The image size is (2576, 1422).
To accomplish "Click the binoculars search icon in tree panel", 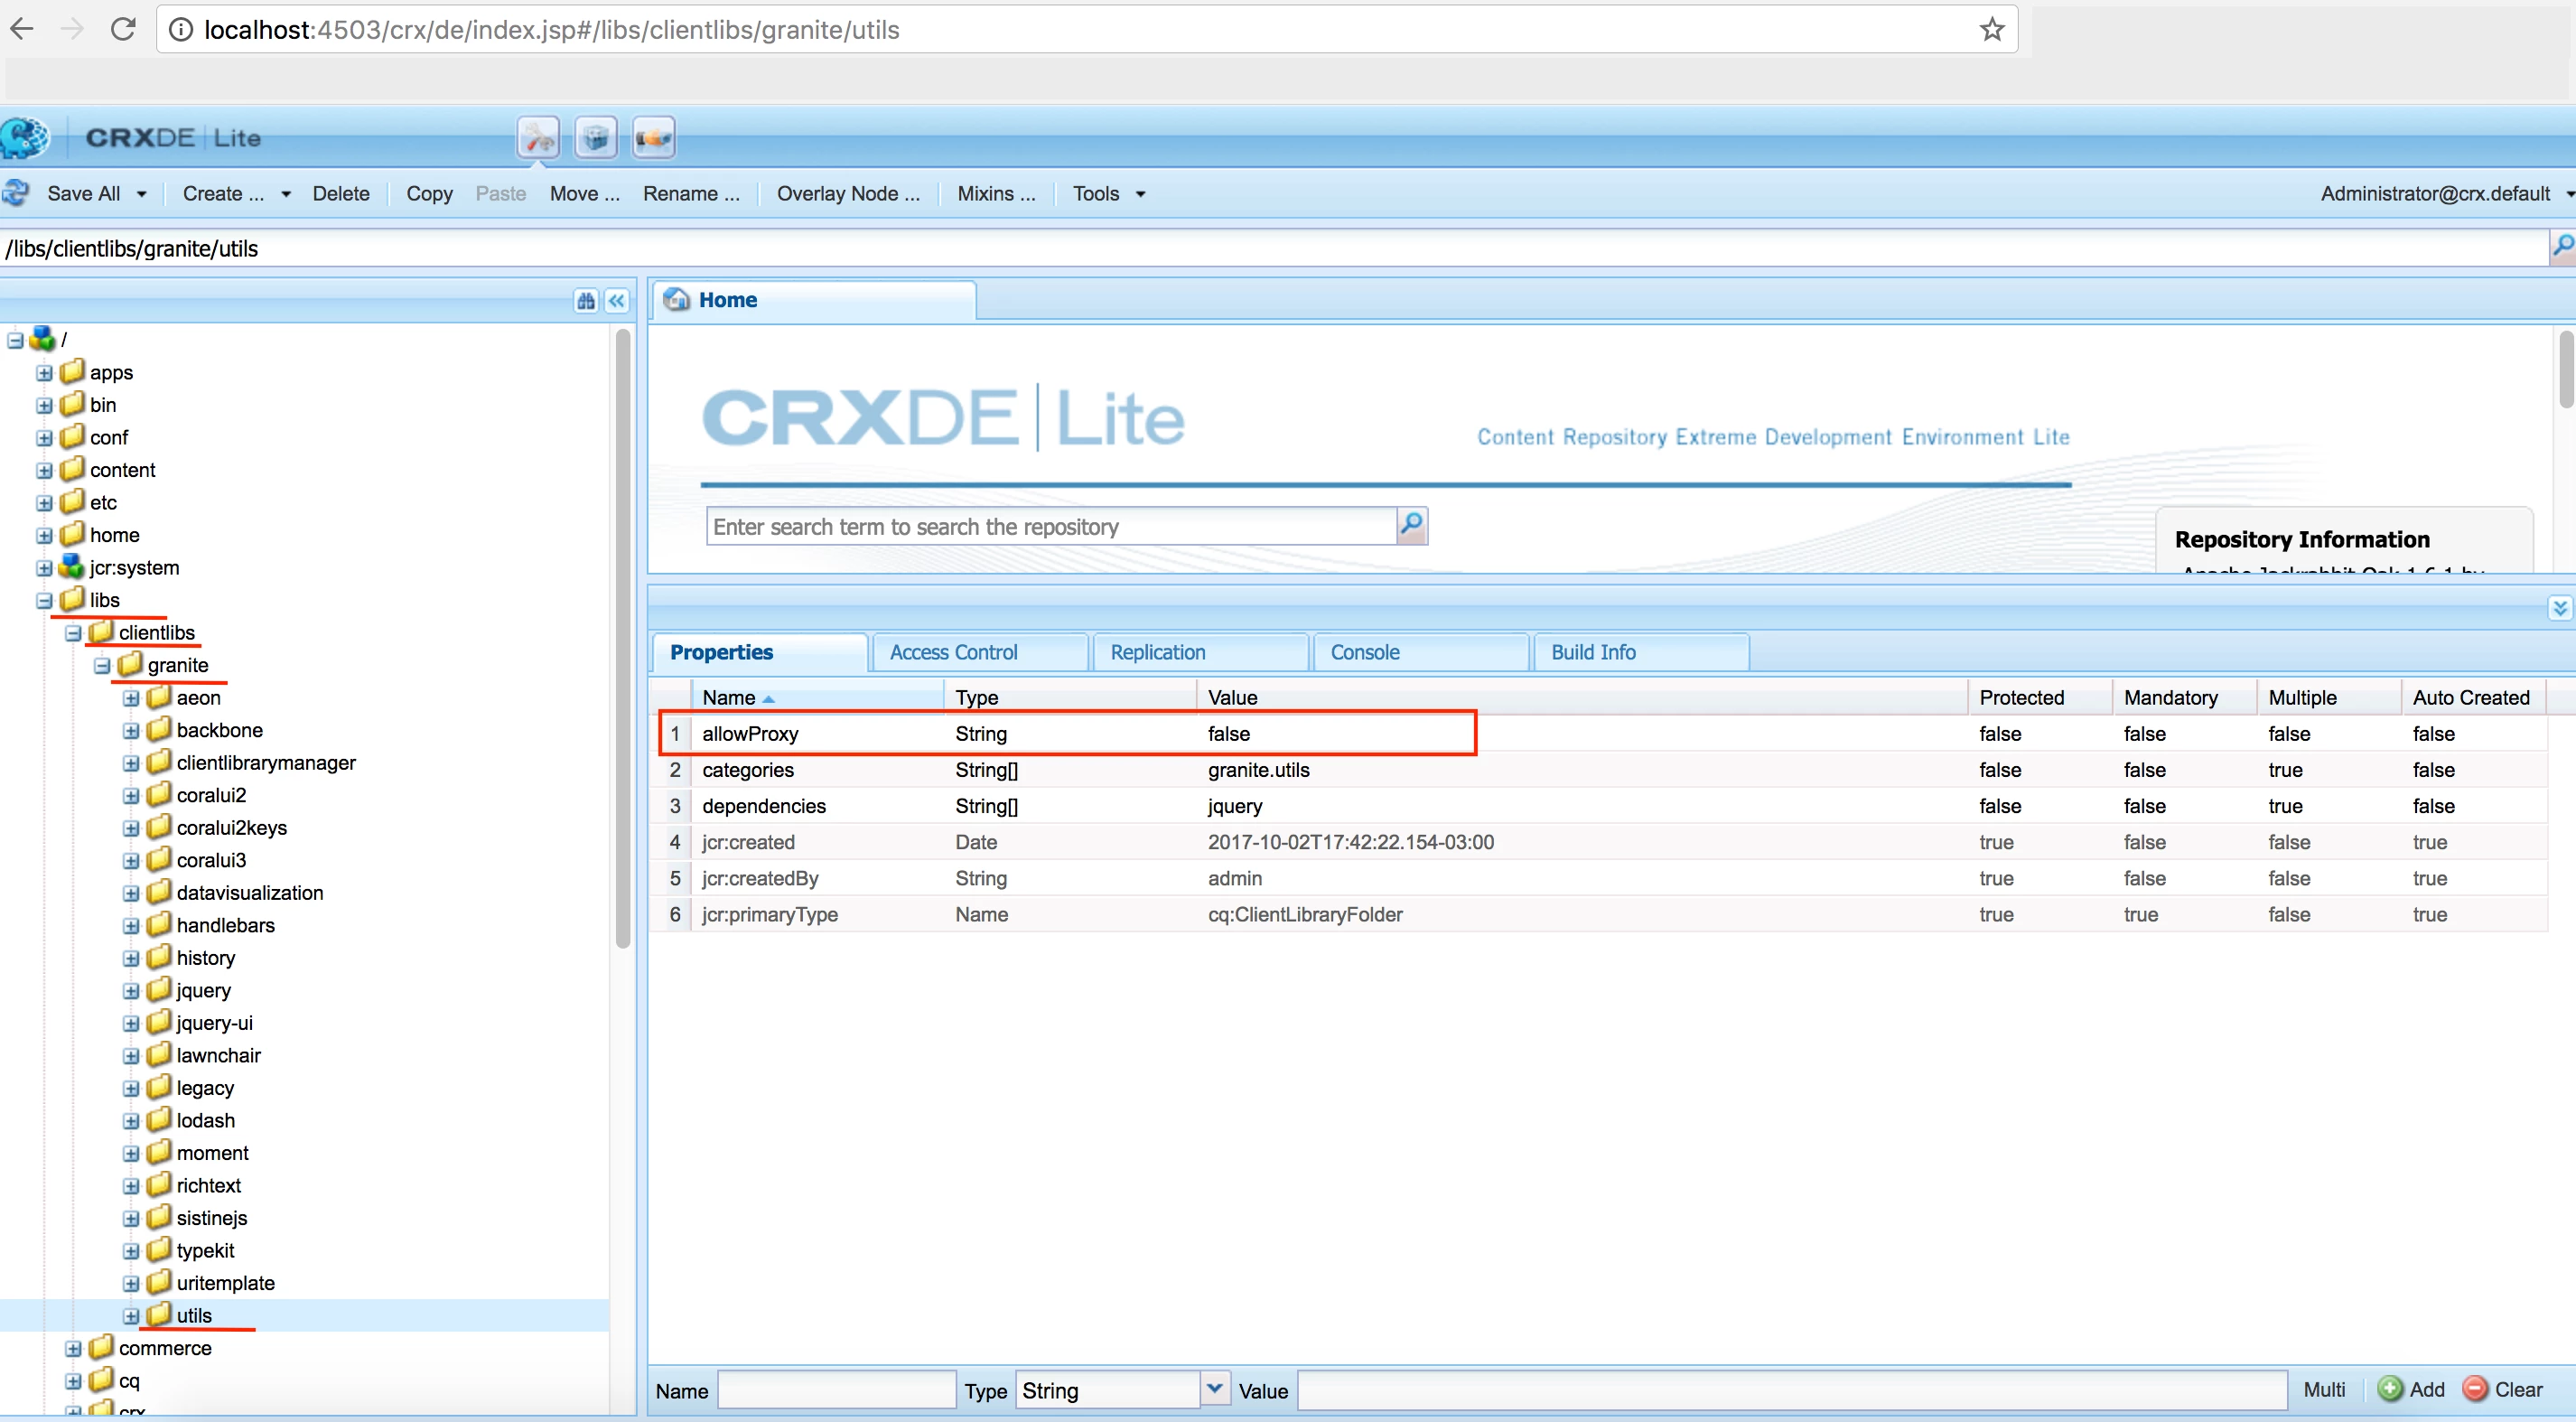I will point(586,301).
